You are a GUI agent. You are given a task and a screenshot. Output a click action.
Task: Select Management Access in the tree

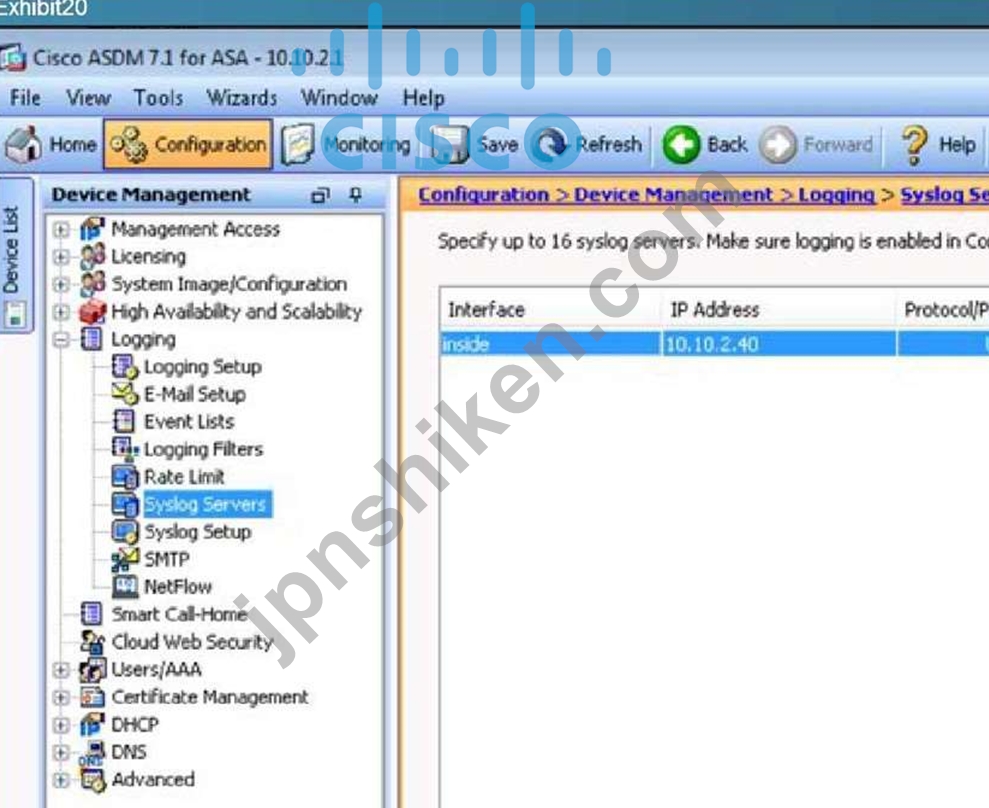click(196, 229)
